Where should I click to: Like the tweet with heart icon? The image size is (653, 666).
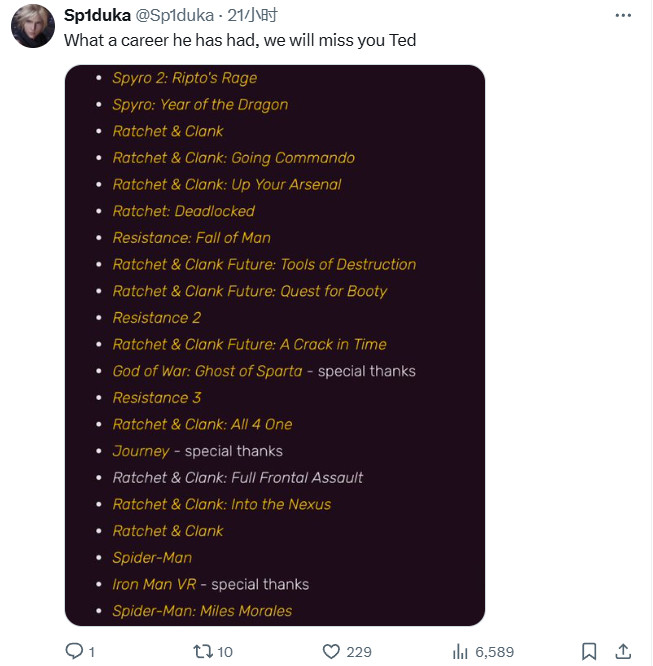tap(331, 651)
